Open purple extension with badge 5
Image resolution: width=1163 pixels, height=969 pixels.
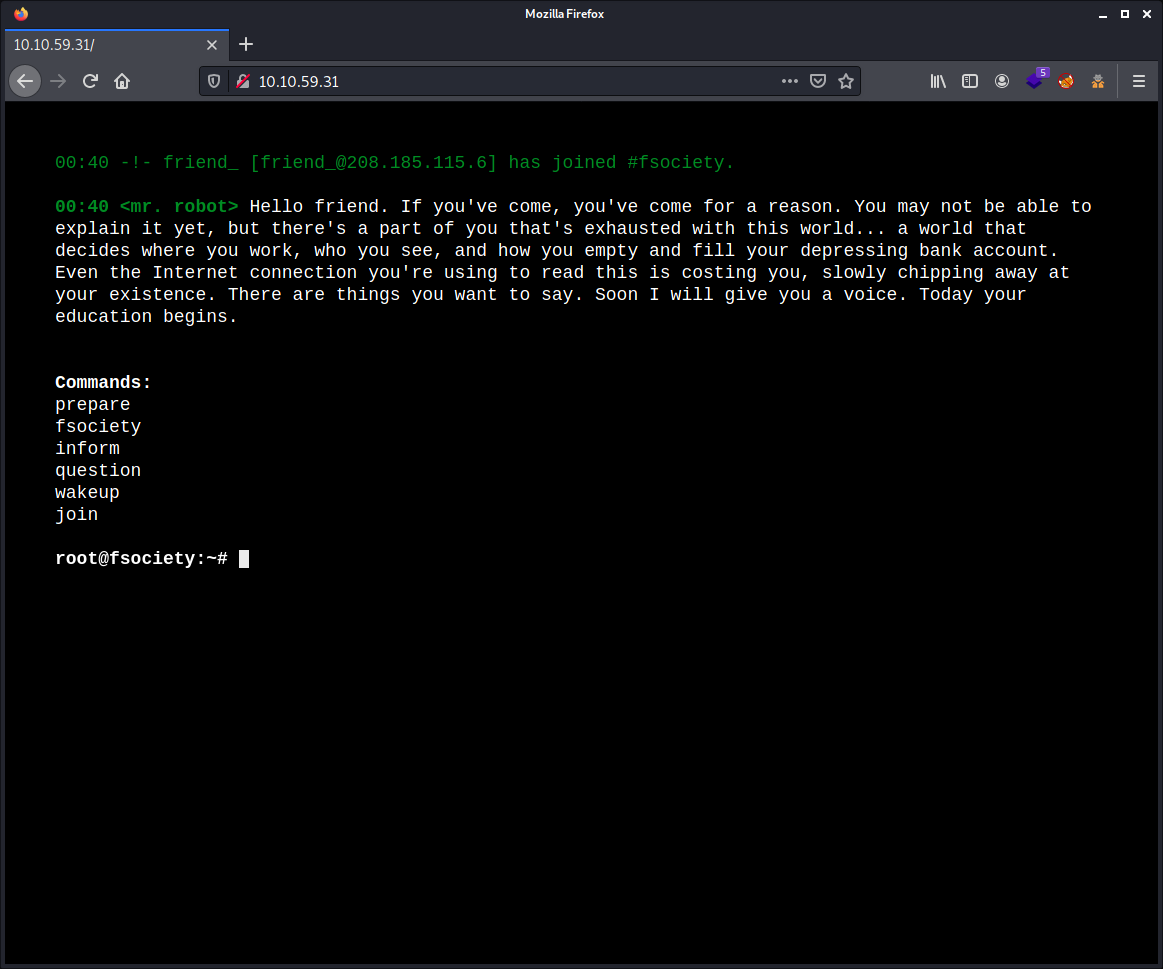click(x=1035, y=80)
